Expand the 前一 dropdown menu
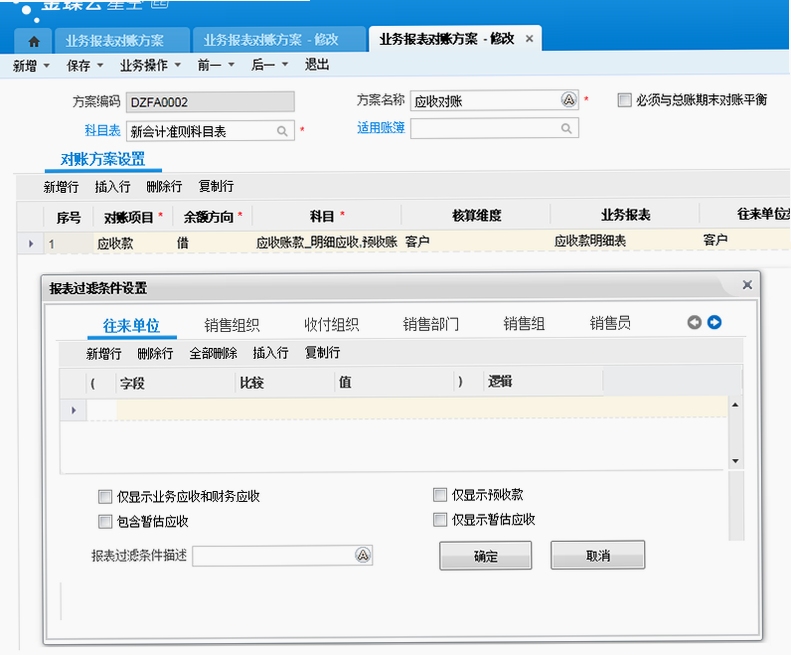Image resolution: width=791 pixels, height=655 pixels. tap(232, 65)
